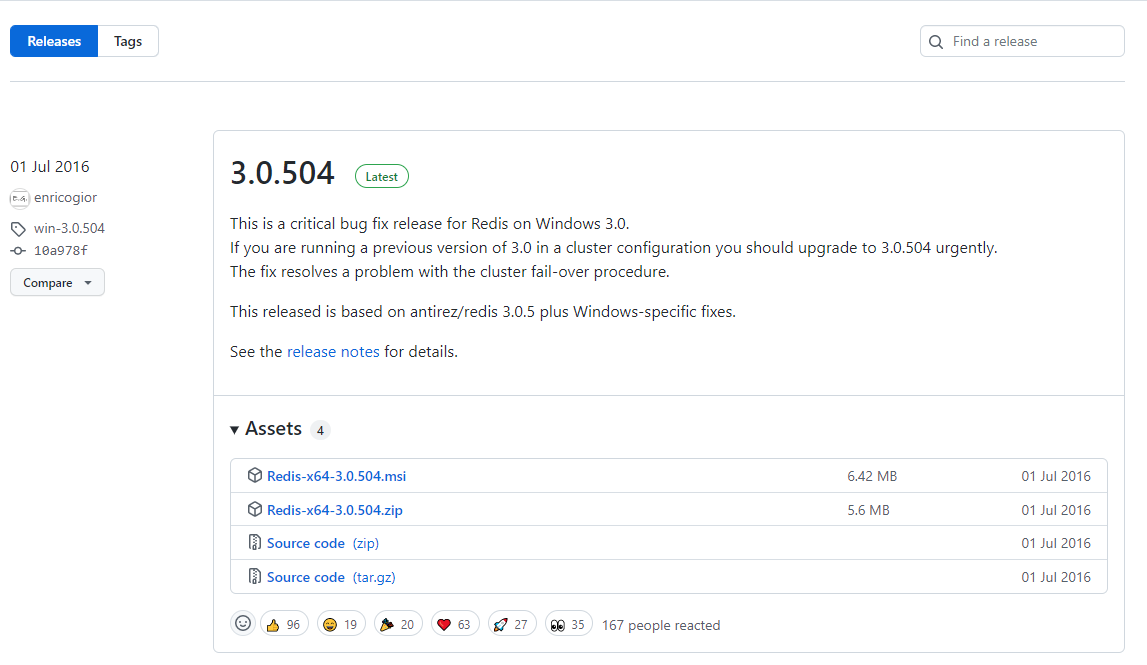Click the date in the Source code (tar.gz) row

pos(1056,577)
